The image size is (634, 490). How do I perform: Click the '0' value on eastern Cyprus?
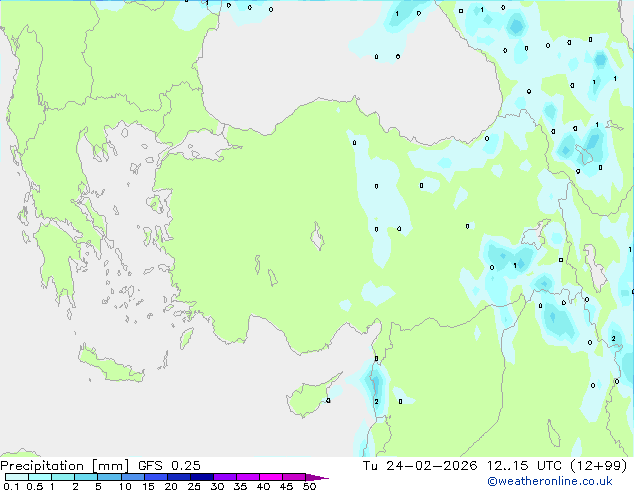tap(328, 401)
